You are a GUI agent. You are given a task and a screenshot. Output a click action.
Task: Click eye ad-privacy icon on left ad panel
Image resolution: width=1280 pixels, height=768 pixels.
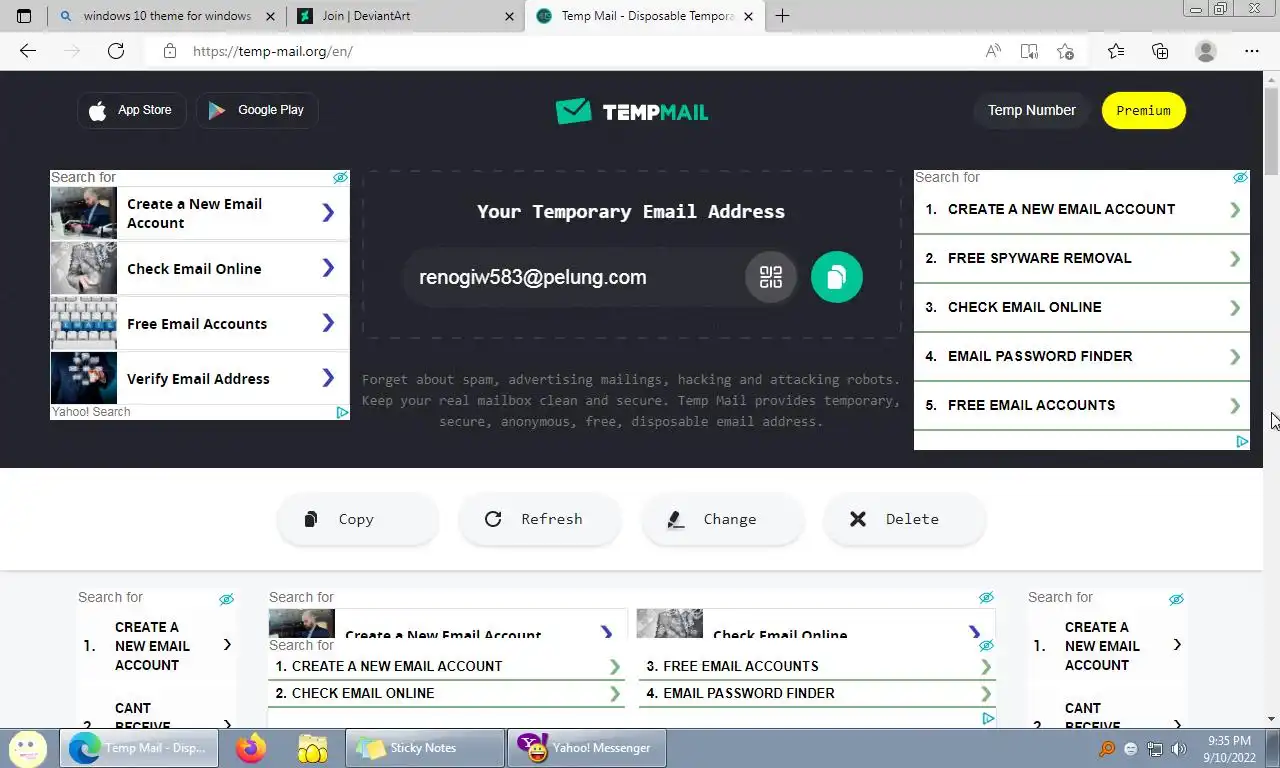340,177
